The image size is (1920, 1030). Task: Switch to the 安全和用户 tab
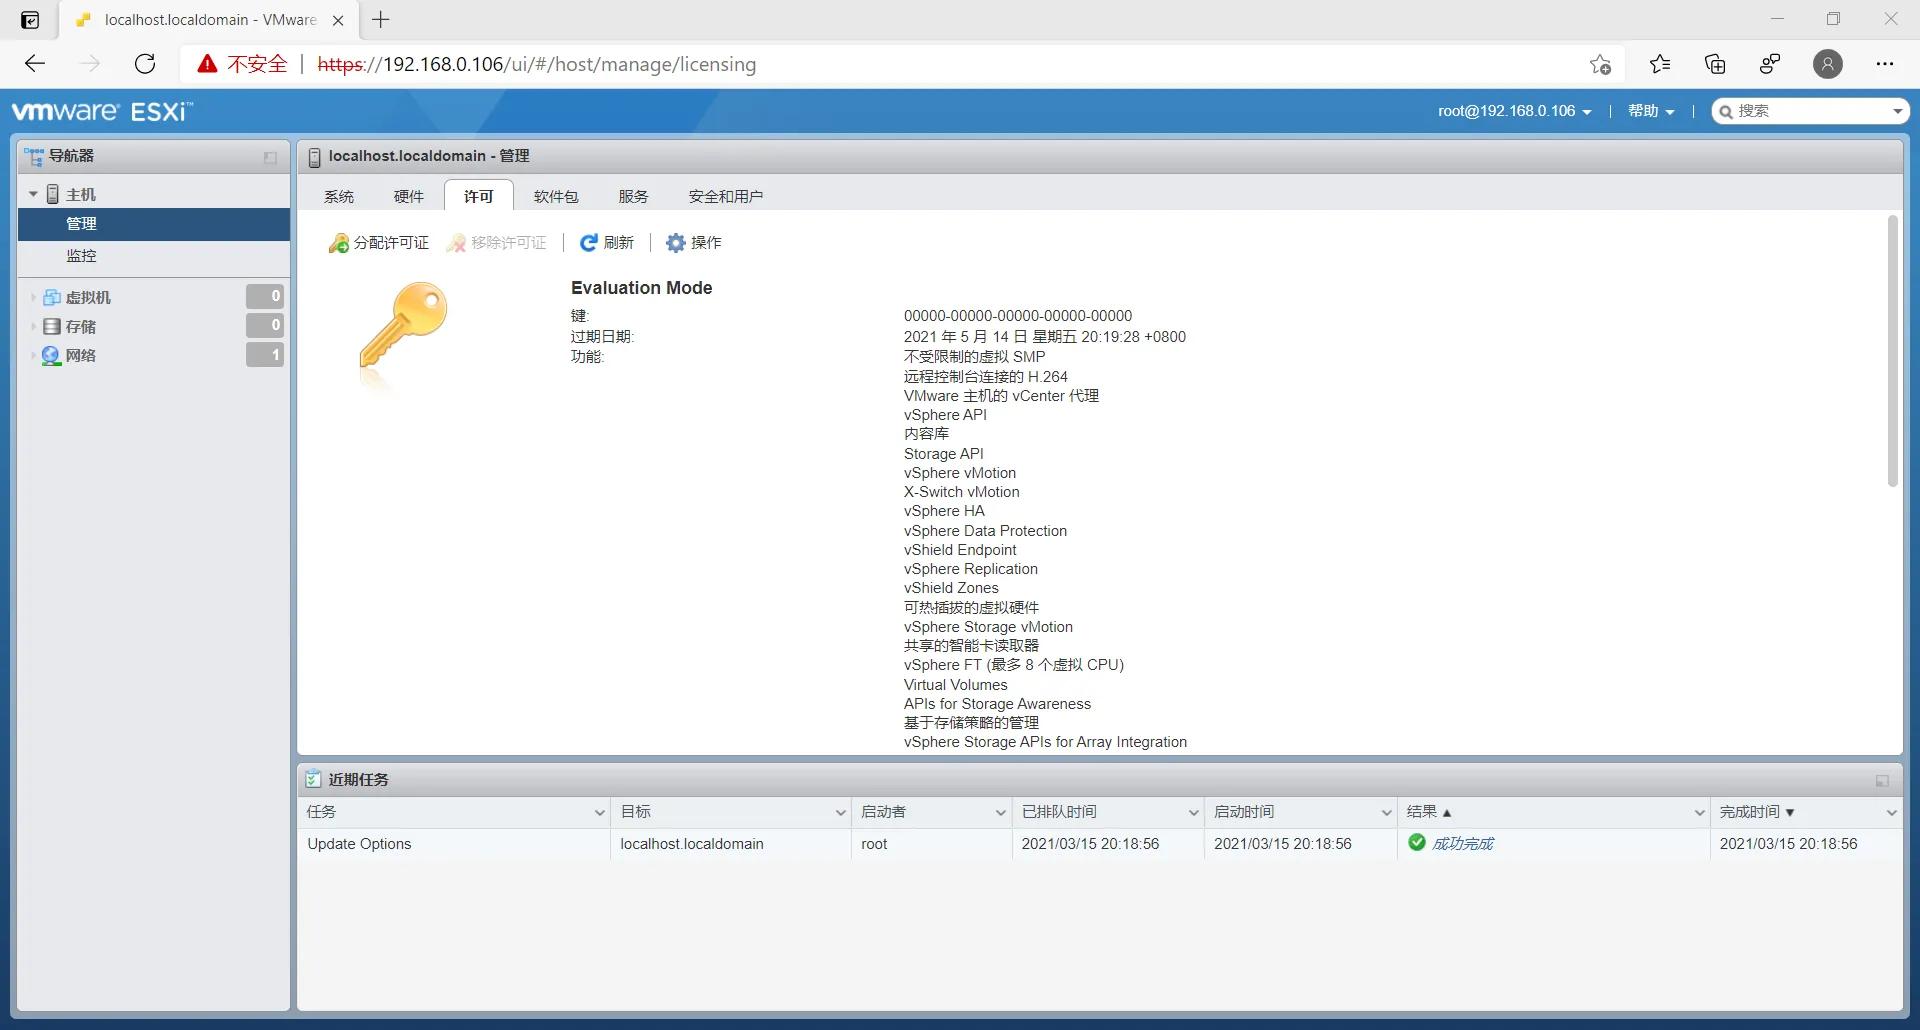[727, 196]
